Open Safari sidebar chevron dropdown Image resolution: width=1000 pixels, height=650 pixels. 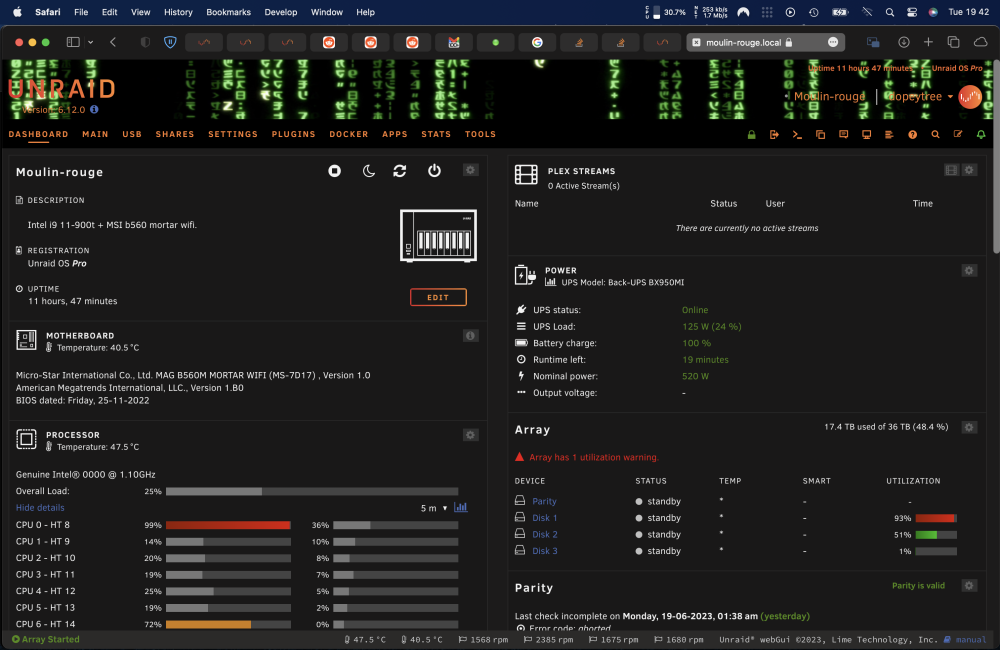coord(91,42)
